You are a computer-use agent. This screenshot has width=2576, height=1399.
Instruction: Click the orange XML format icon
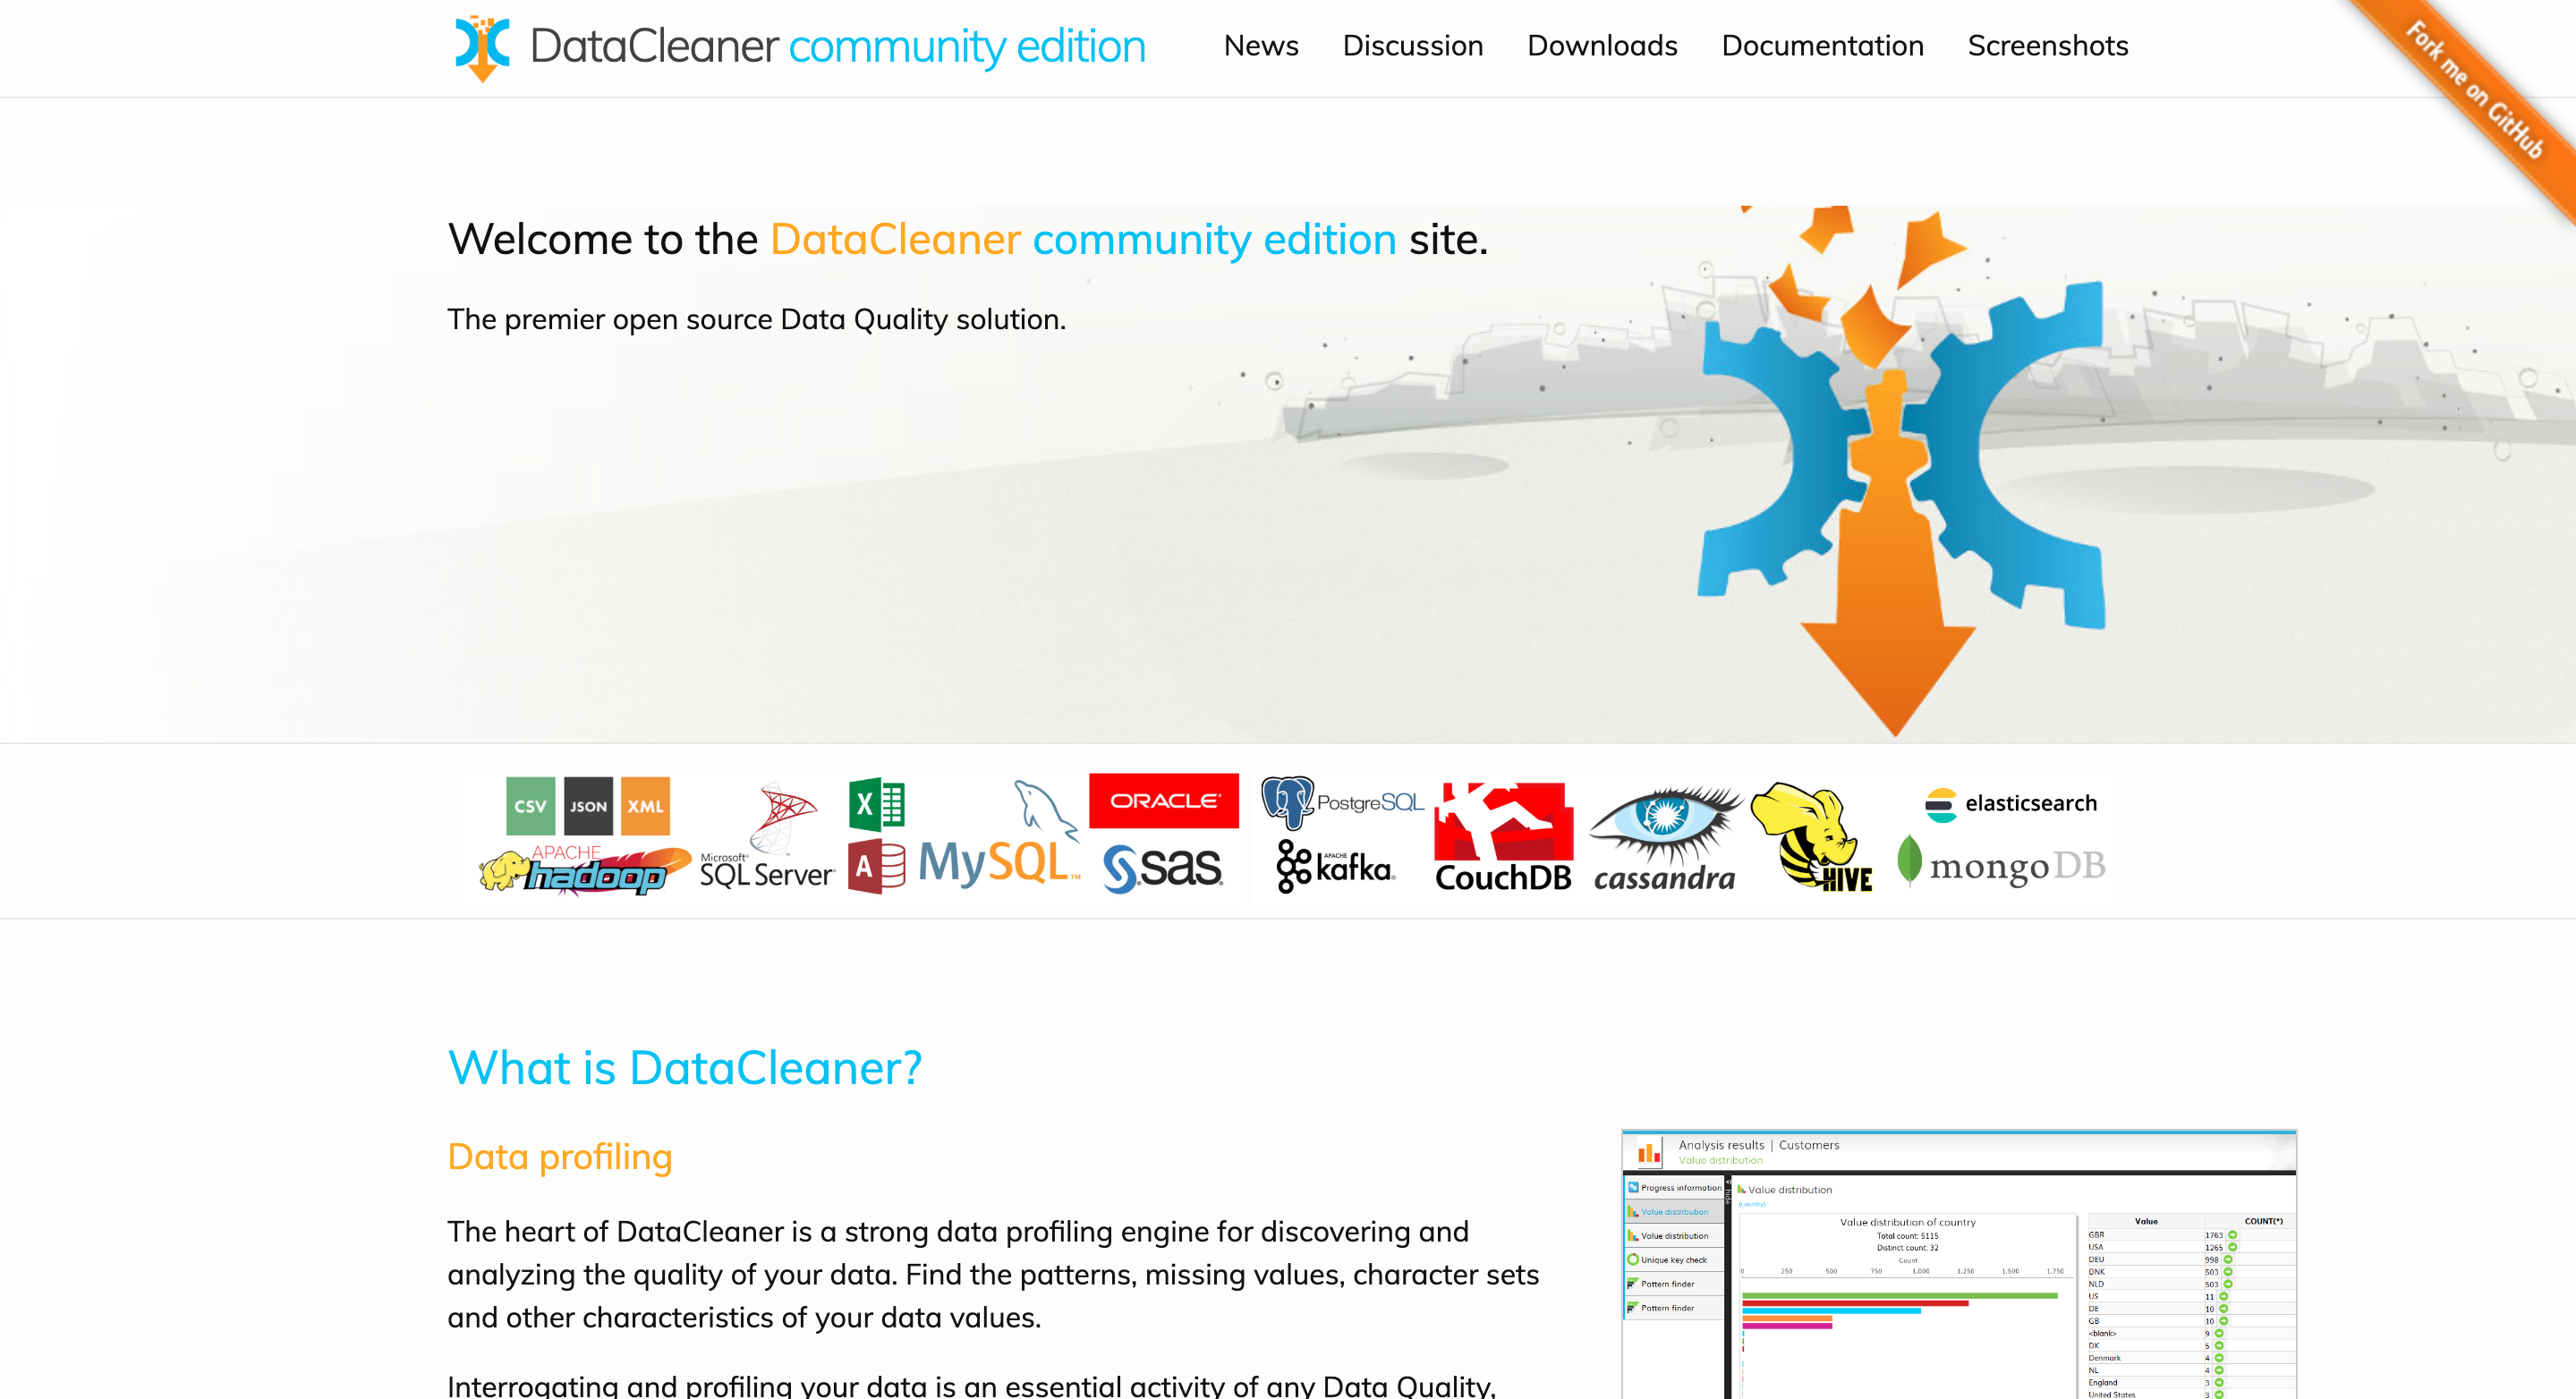click(645, 805)
